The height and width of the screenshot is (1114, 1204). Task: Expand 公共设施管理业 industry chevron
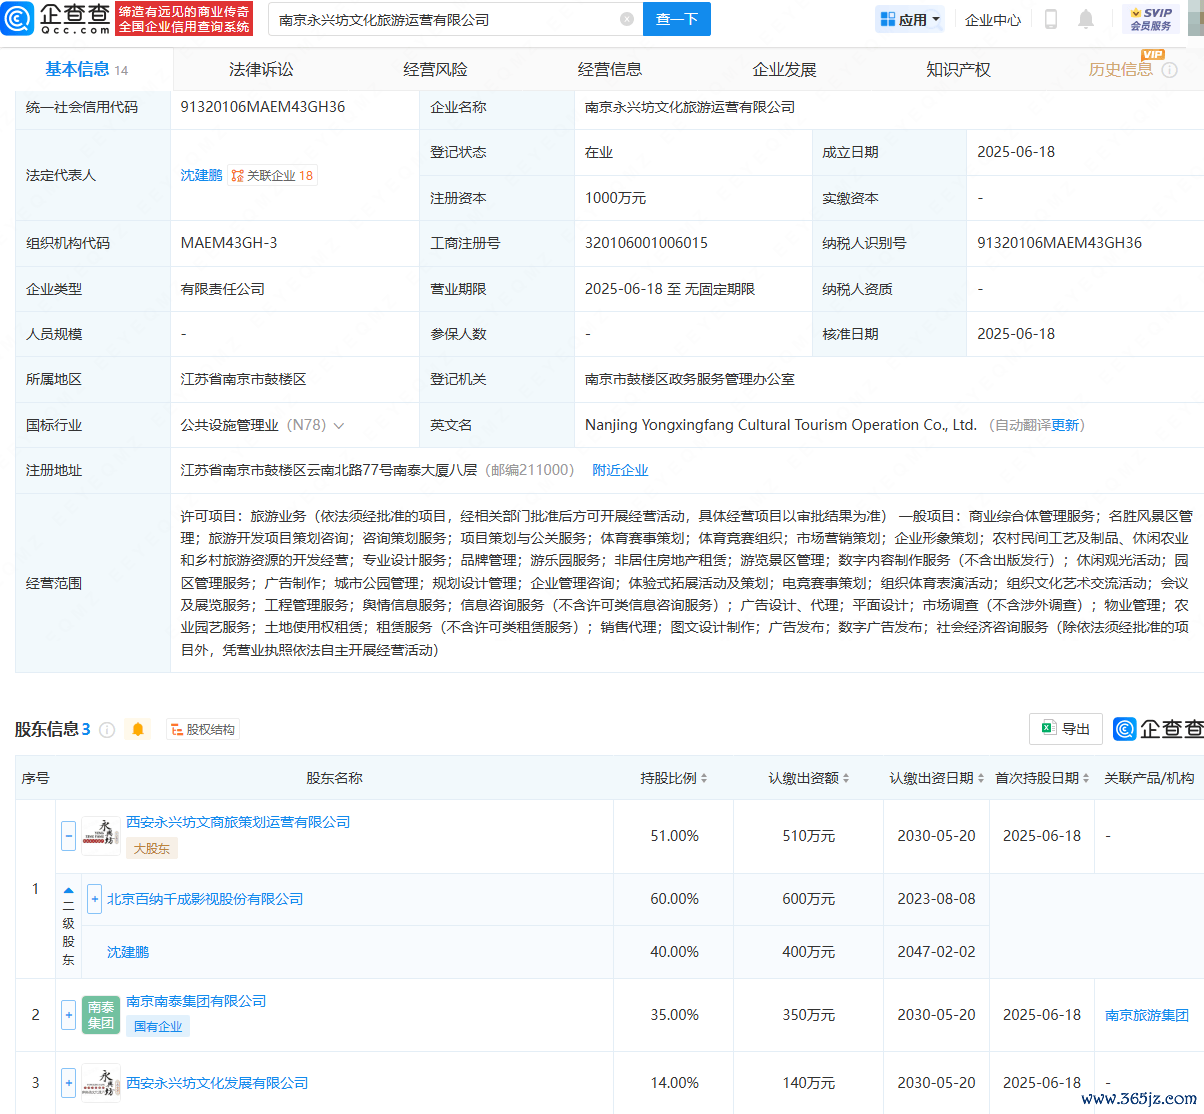(339, 426)
